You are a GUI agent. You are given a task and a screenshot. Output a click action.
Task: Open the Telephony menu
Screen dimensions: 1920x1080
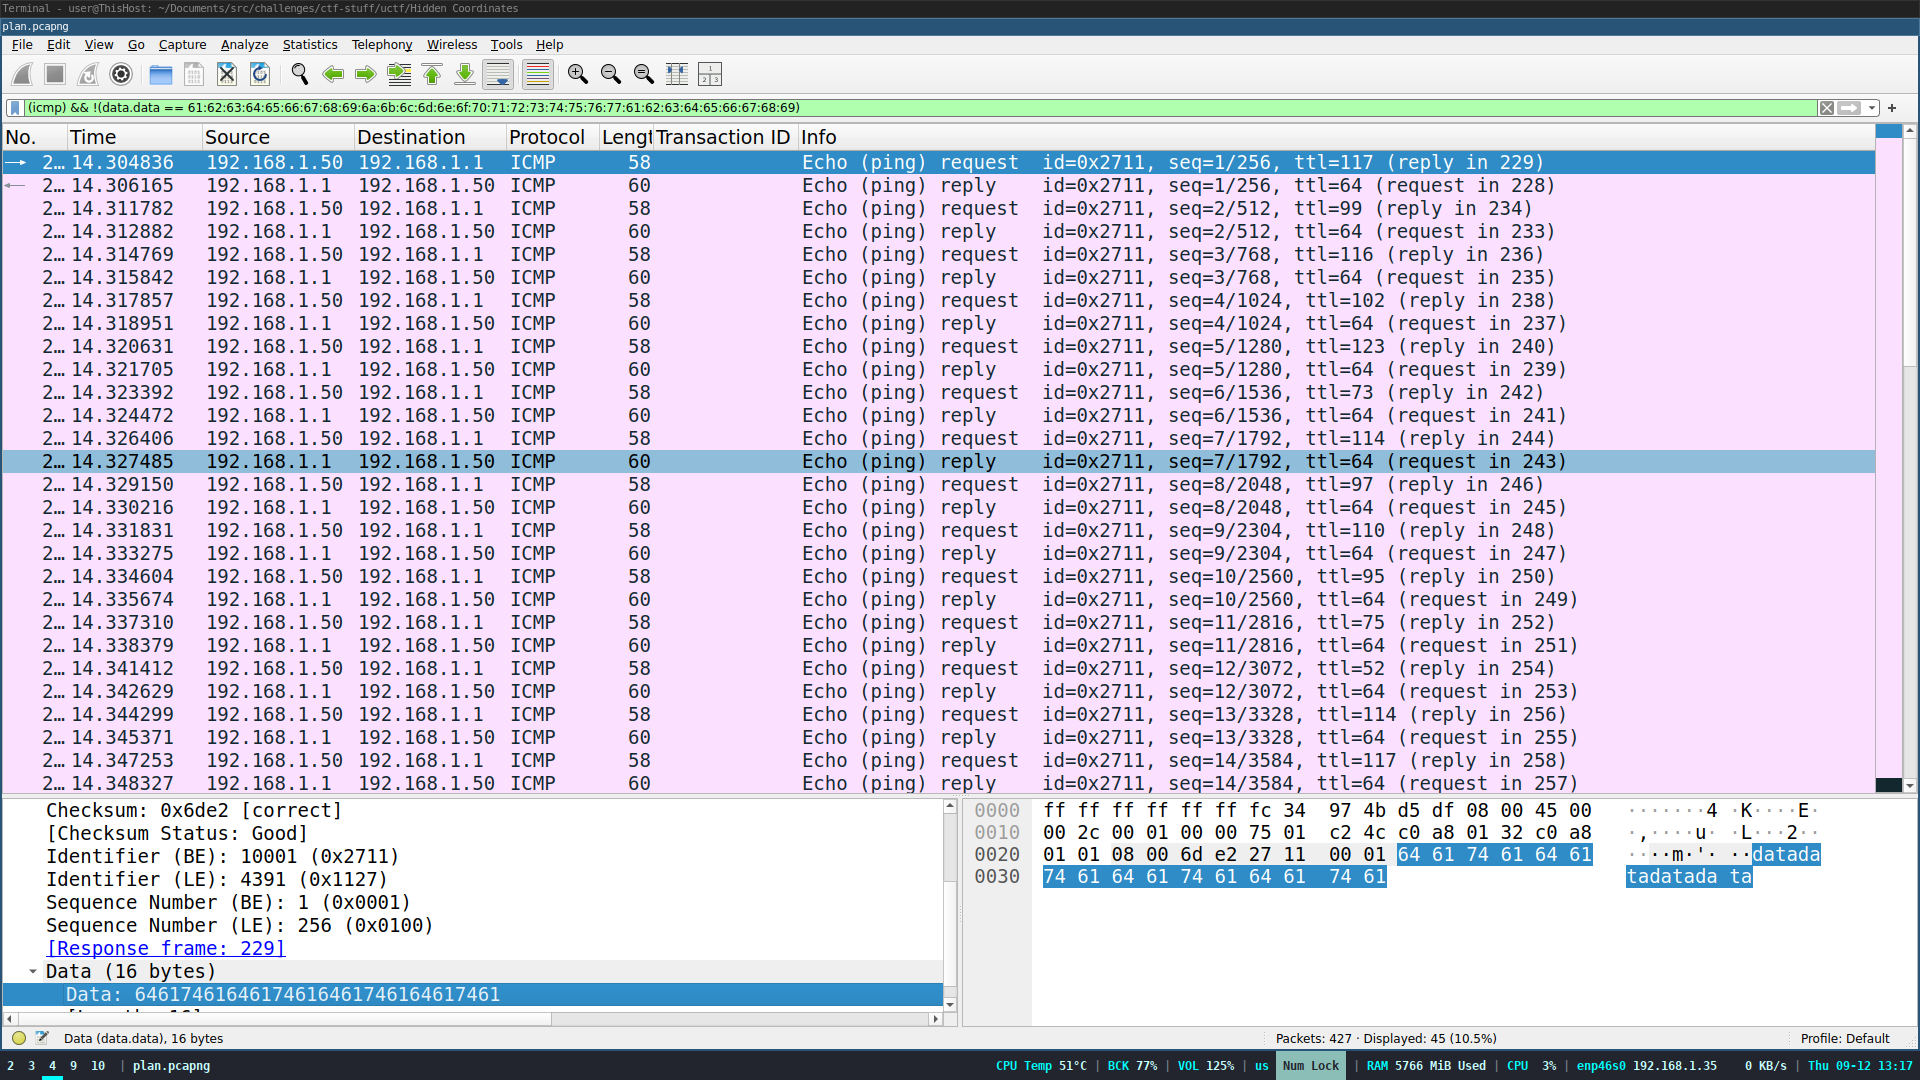point(382,45)
